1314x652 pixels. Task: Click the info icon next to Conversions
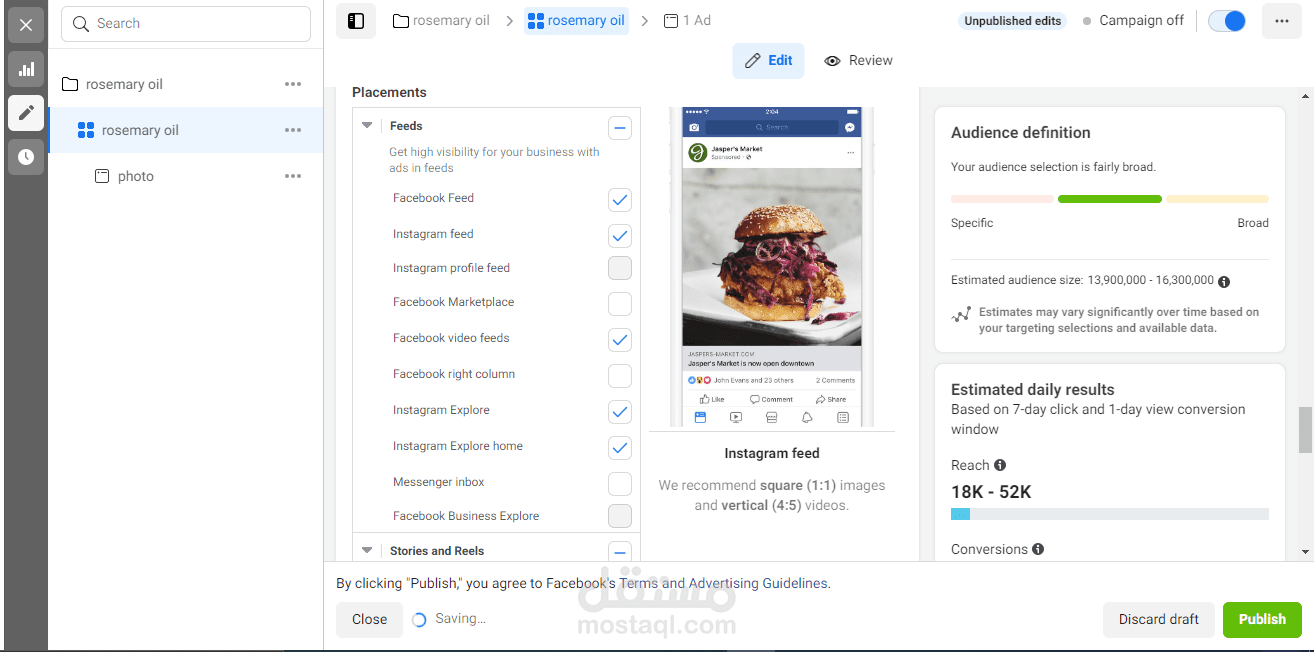pos(1038,549)
